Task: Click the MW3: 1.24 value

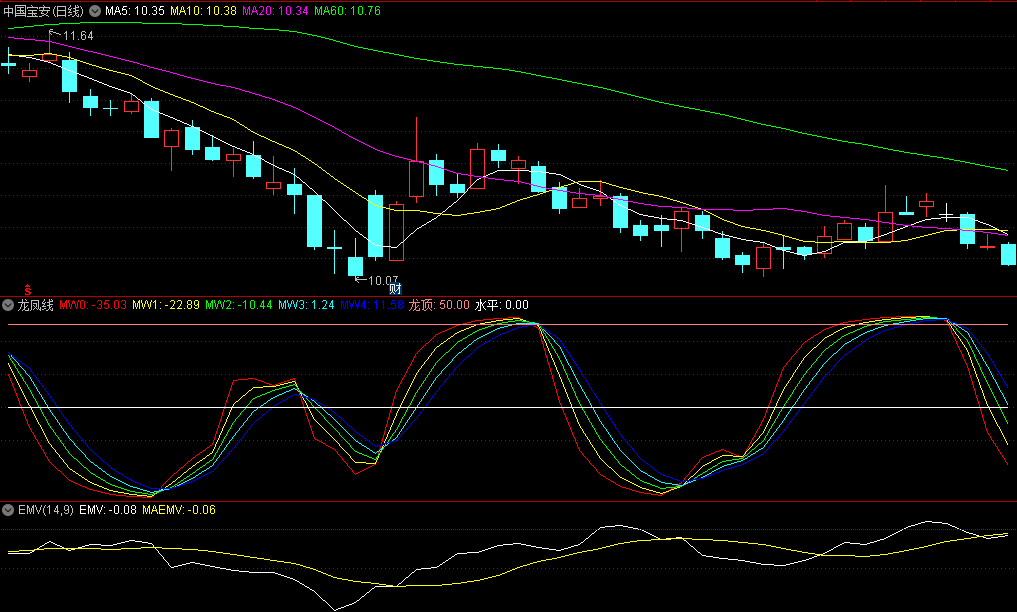Action: (306, 305)
